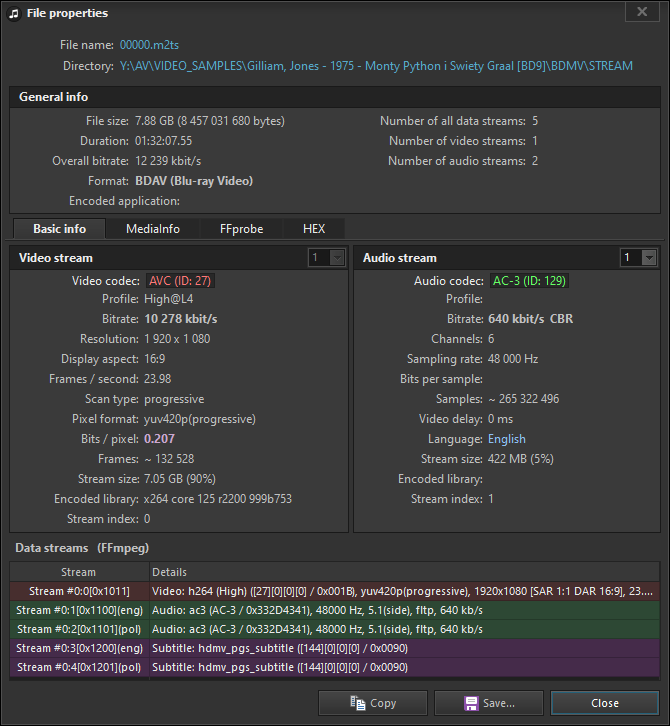Switch to the FFprobe tab

click(x=241, y=229)
